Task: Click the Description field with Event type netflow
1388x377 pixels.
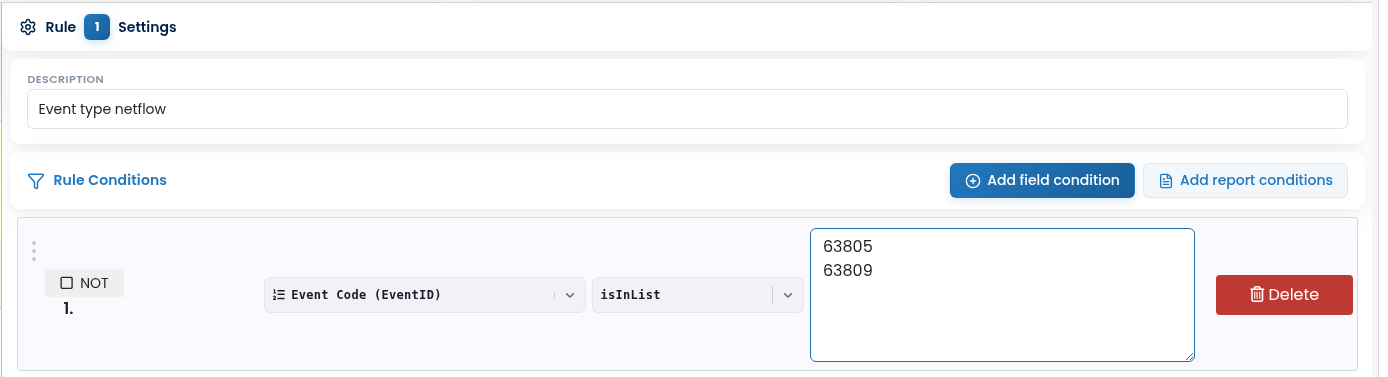Action: pos(687,109)
